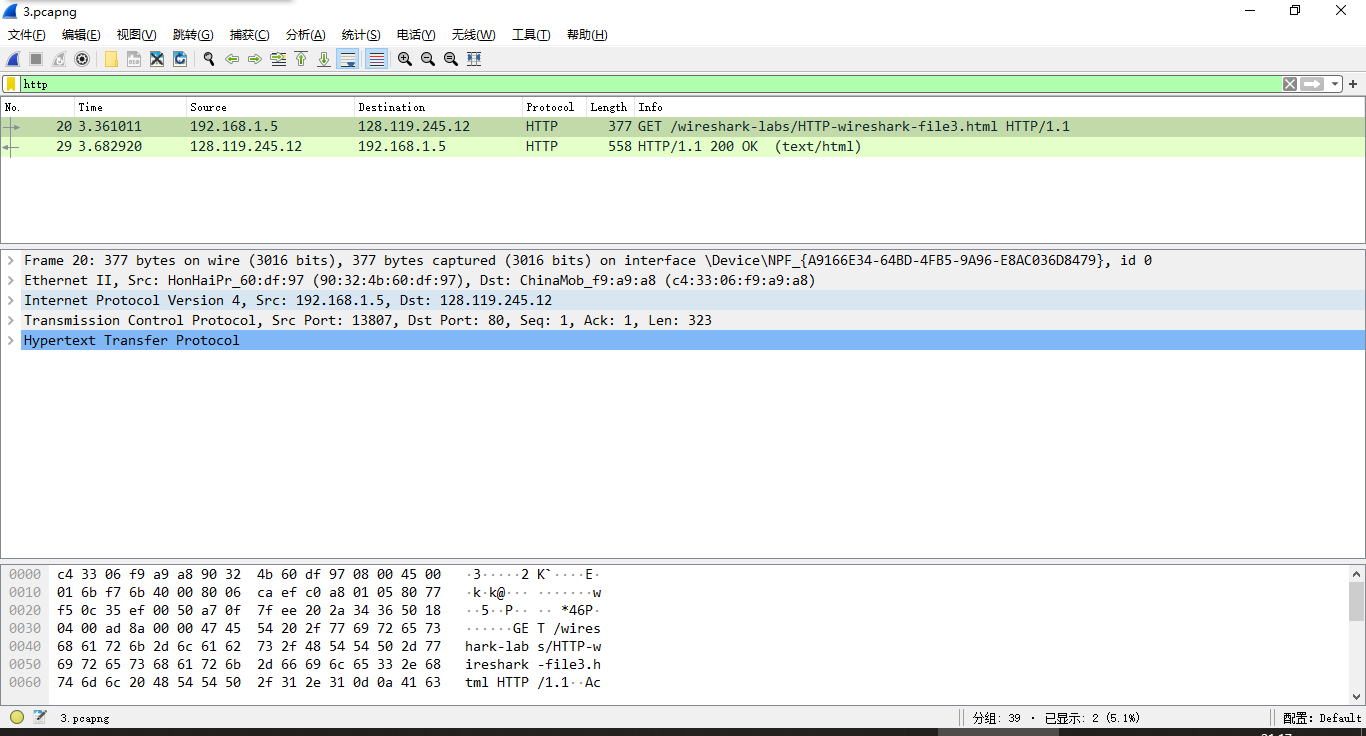Click the hex pane vertical scrollbar

coord(1356,602)
